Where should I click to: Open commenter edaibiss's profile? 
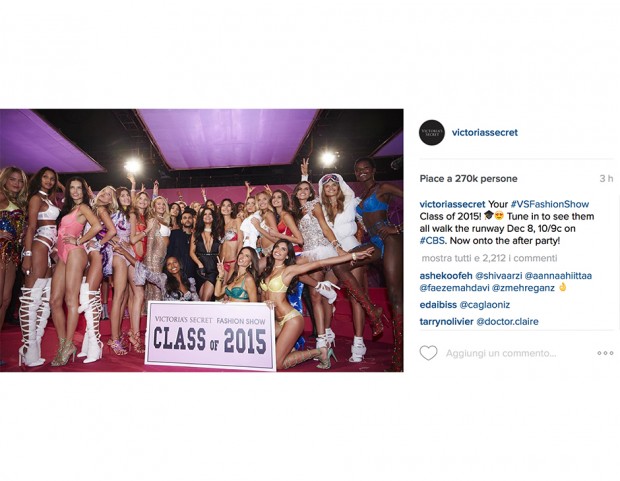coord(438,305)
